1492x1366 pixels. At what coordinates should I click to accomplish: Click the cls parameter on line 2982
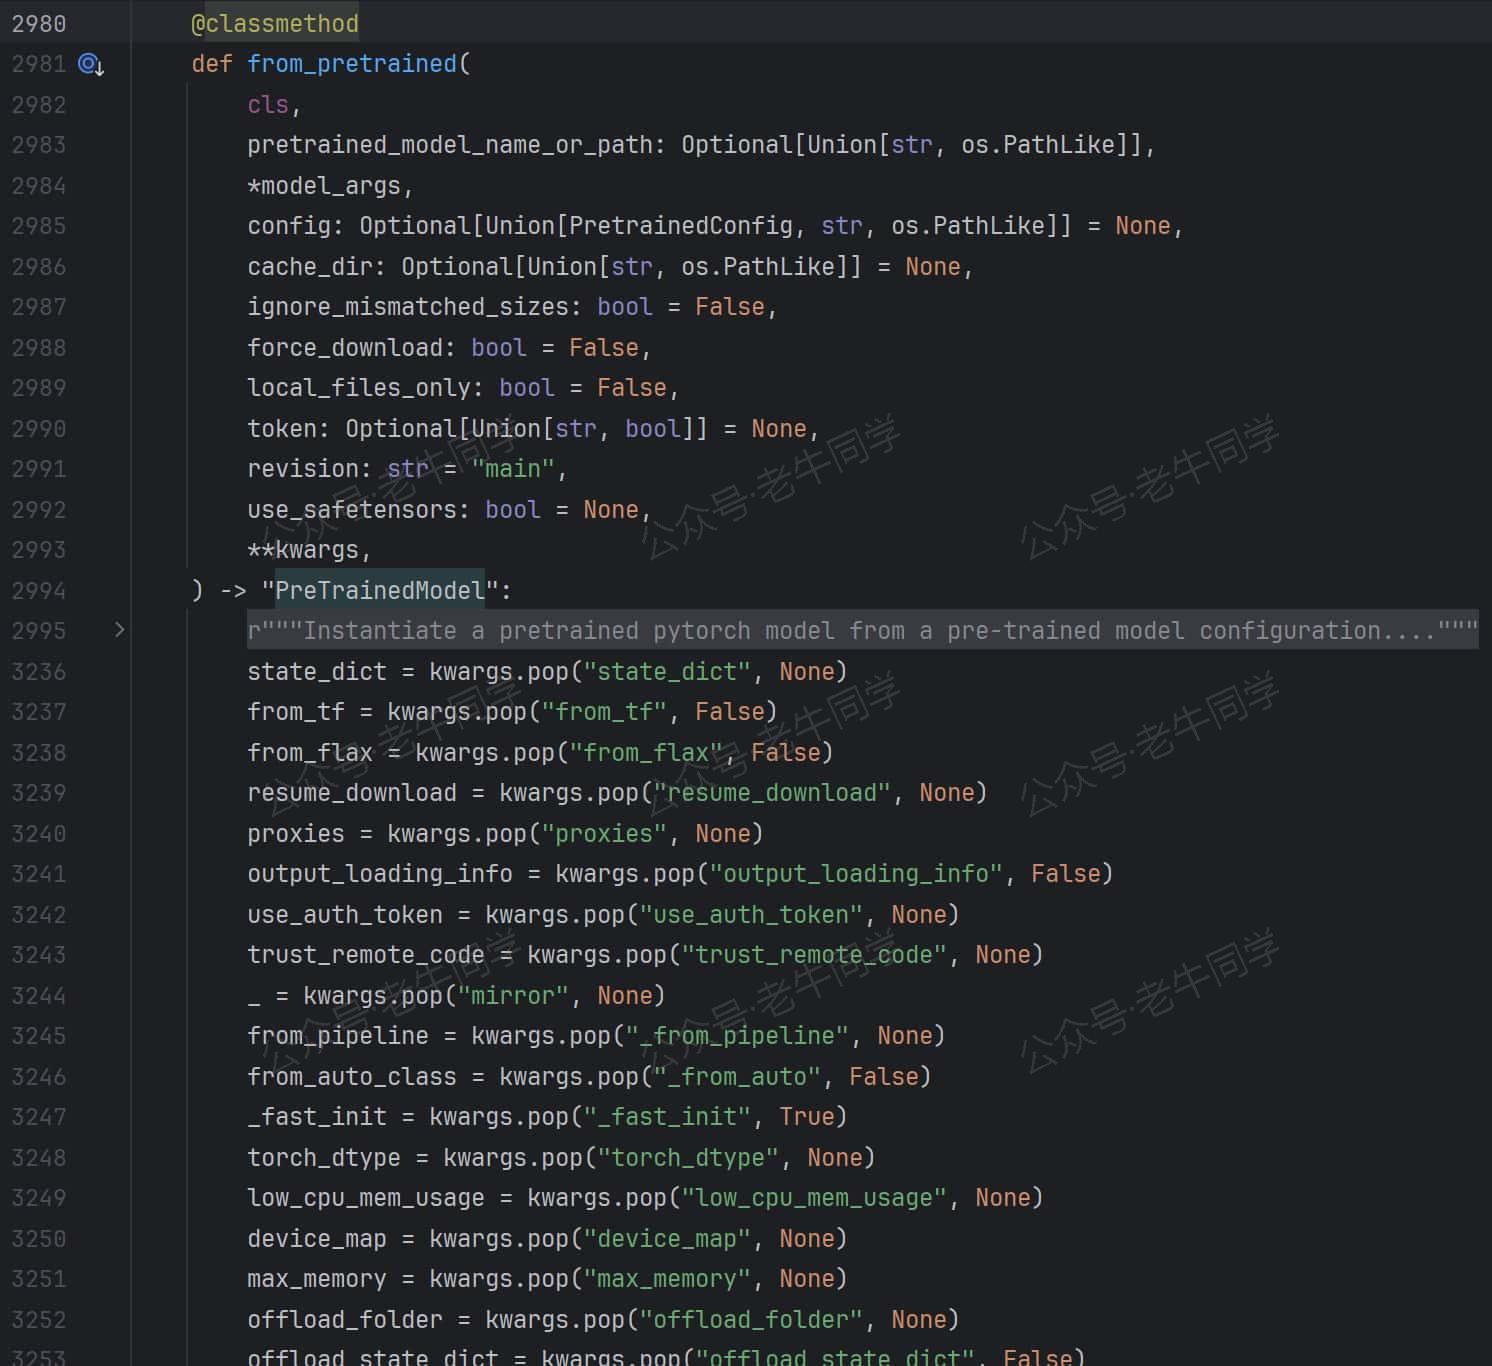(x=268, y=105)
